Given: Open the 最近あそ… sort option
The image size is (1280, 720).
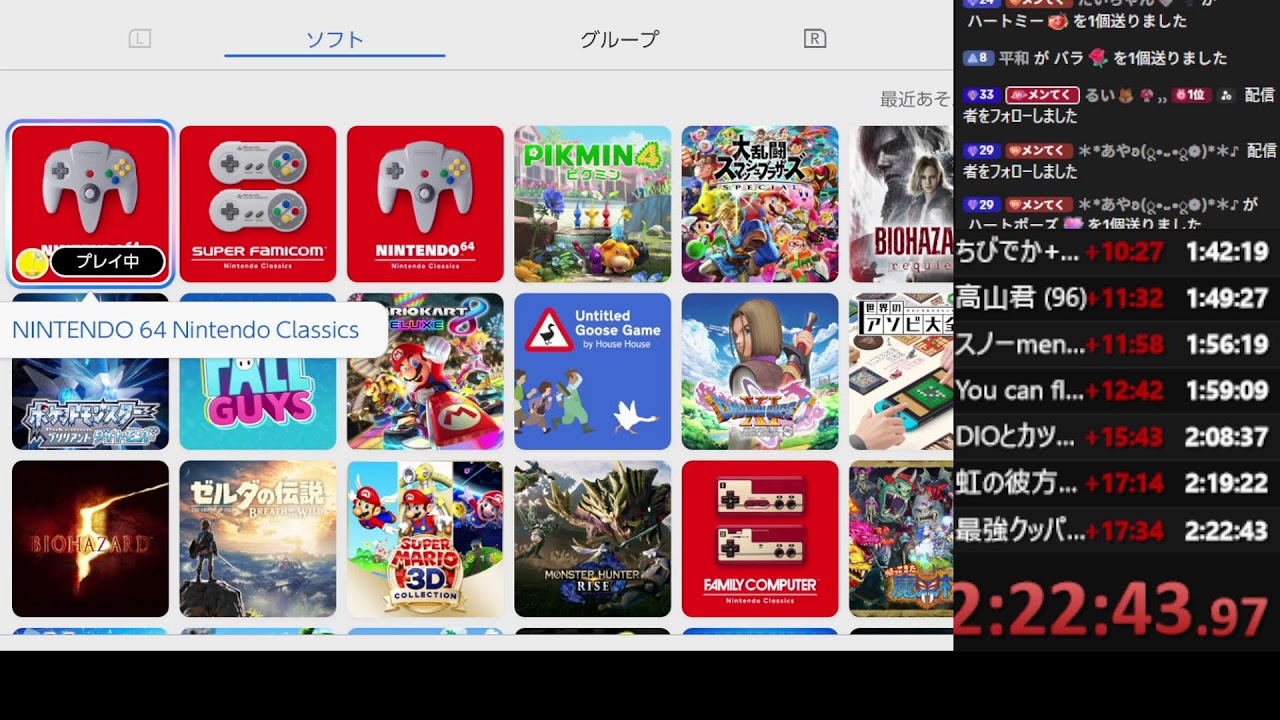Looking at the screenshot, I should (x=915, y=99).
